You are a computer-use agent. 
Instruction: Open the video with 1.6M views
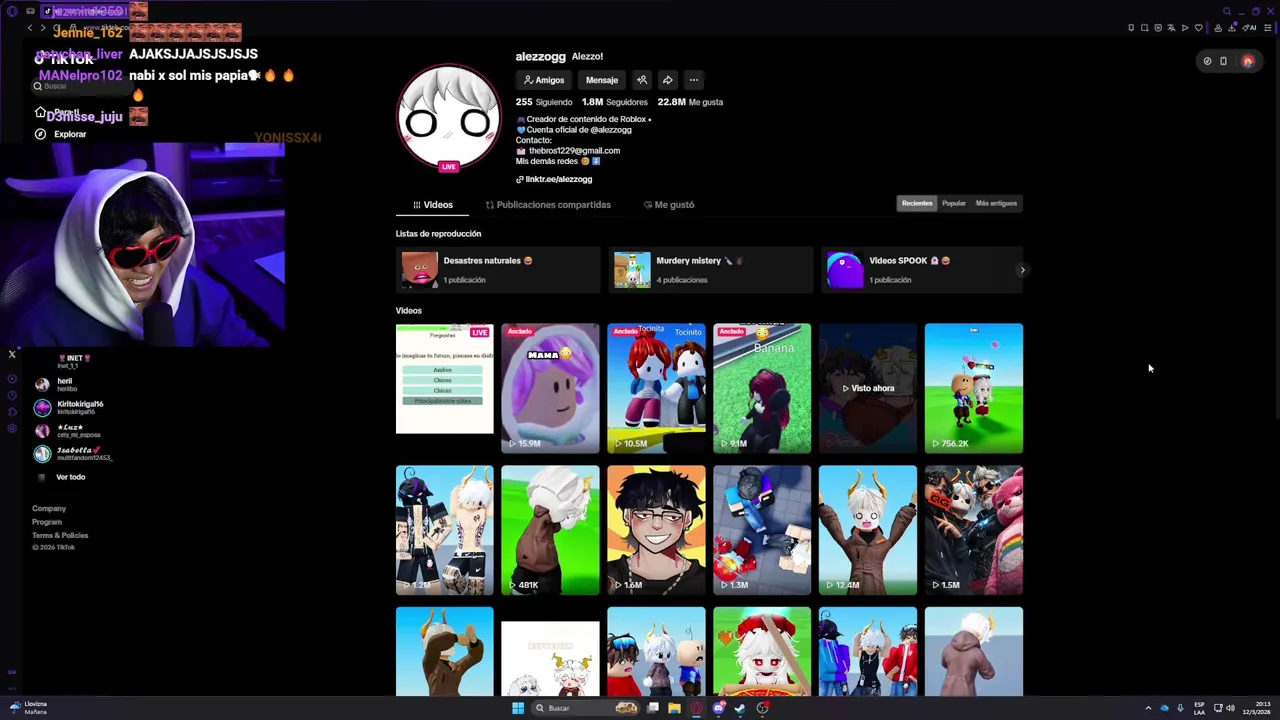[656, 530]
